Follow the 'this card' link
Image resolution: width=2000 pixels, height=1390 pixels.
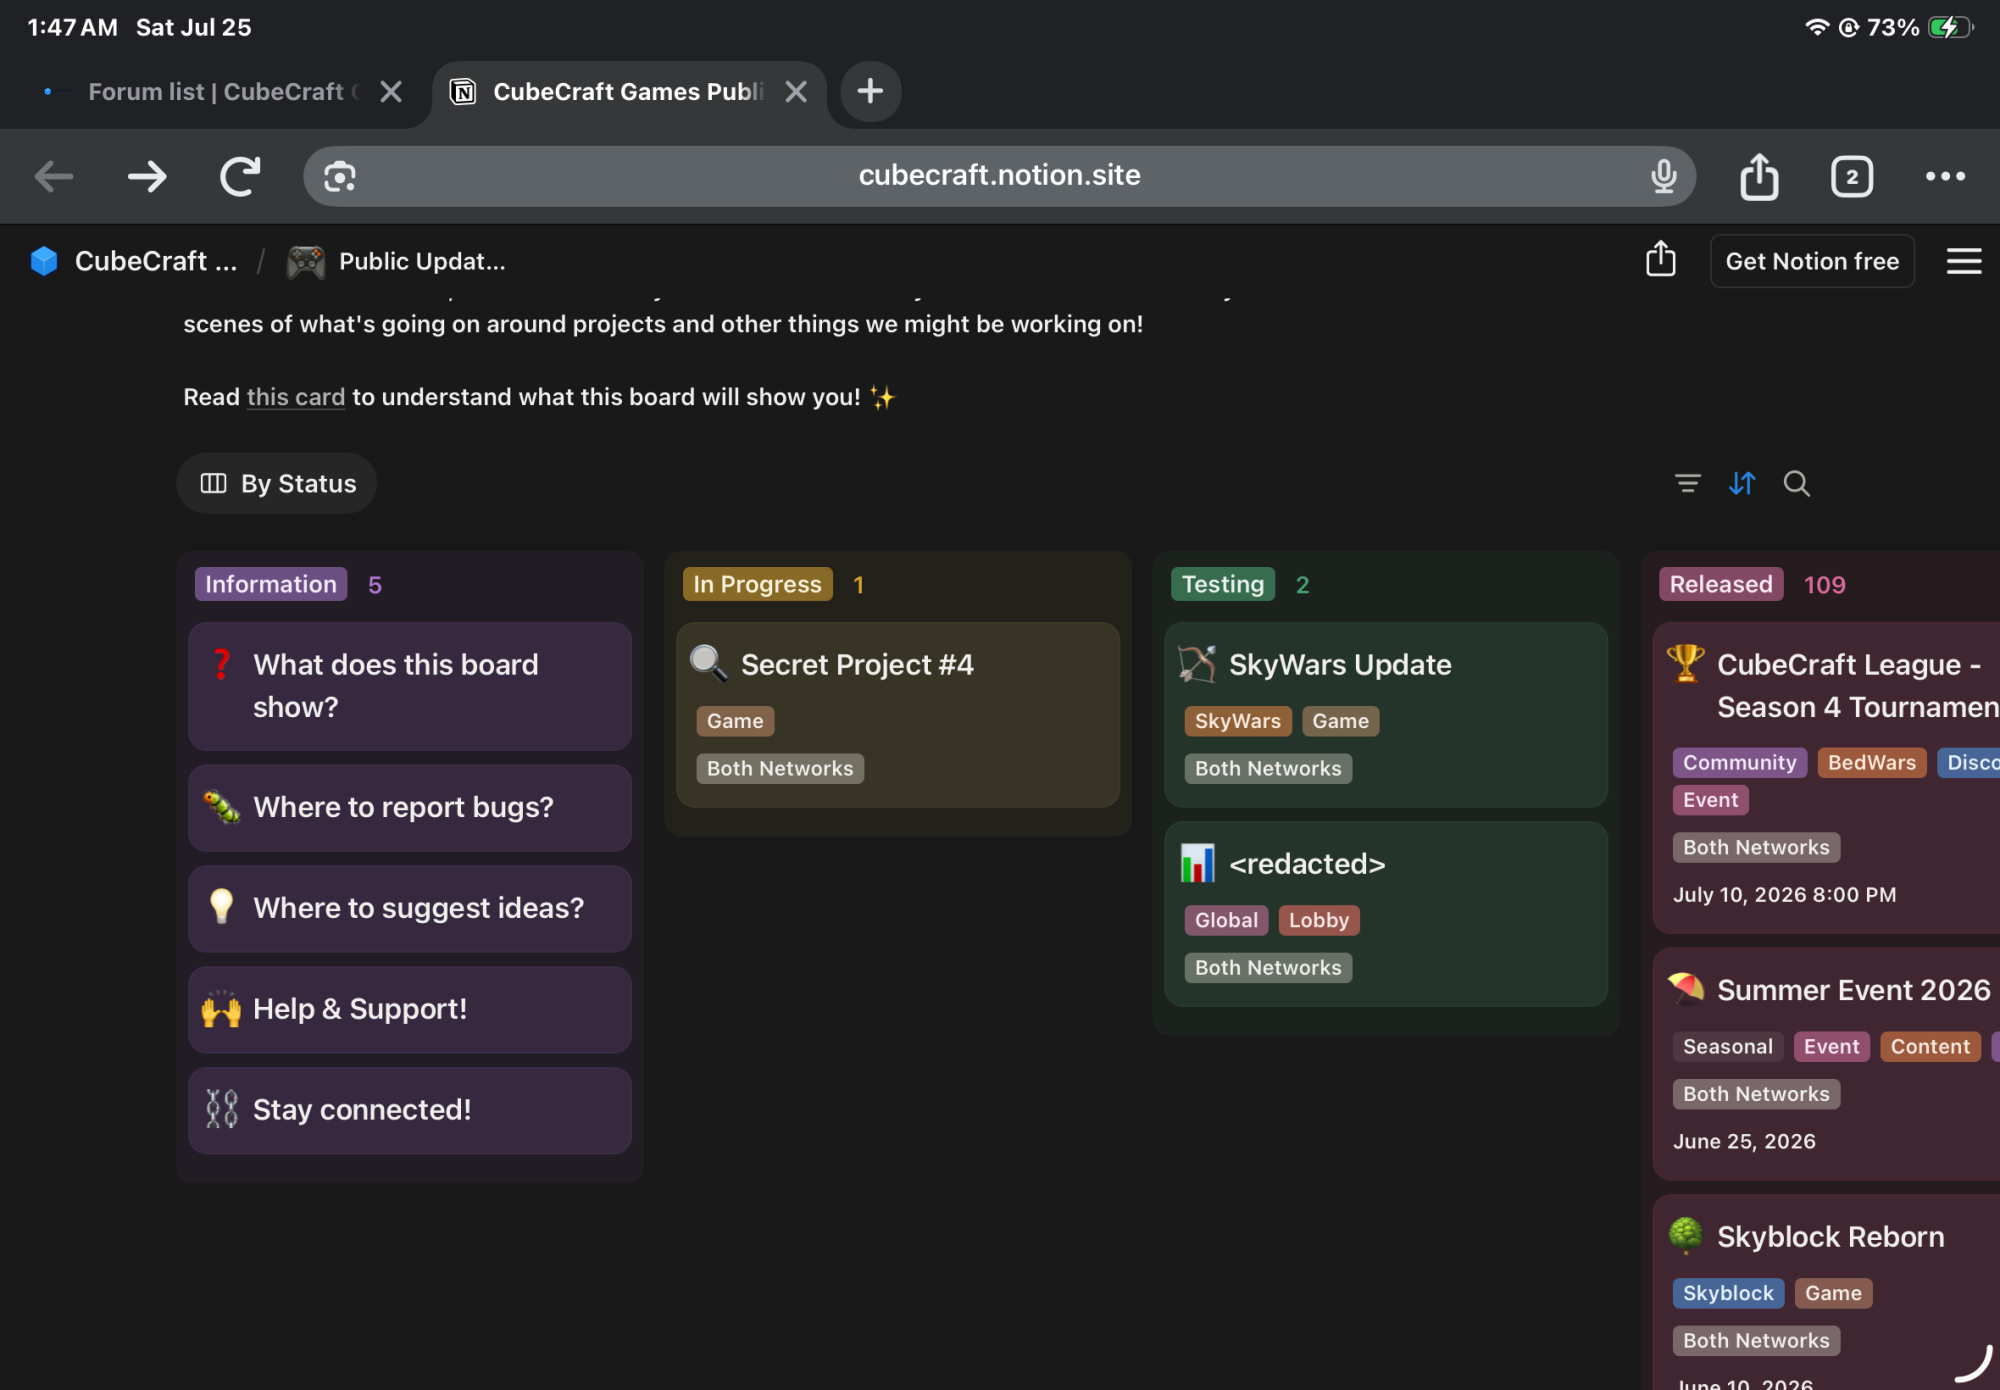tap(296, 397)
